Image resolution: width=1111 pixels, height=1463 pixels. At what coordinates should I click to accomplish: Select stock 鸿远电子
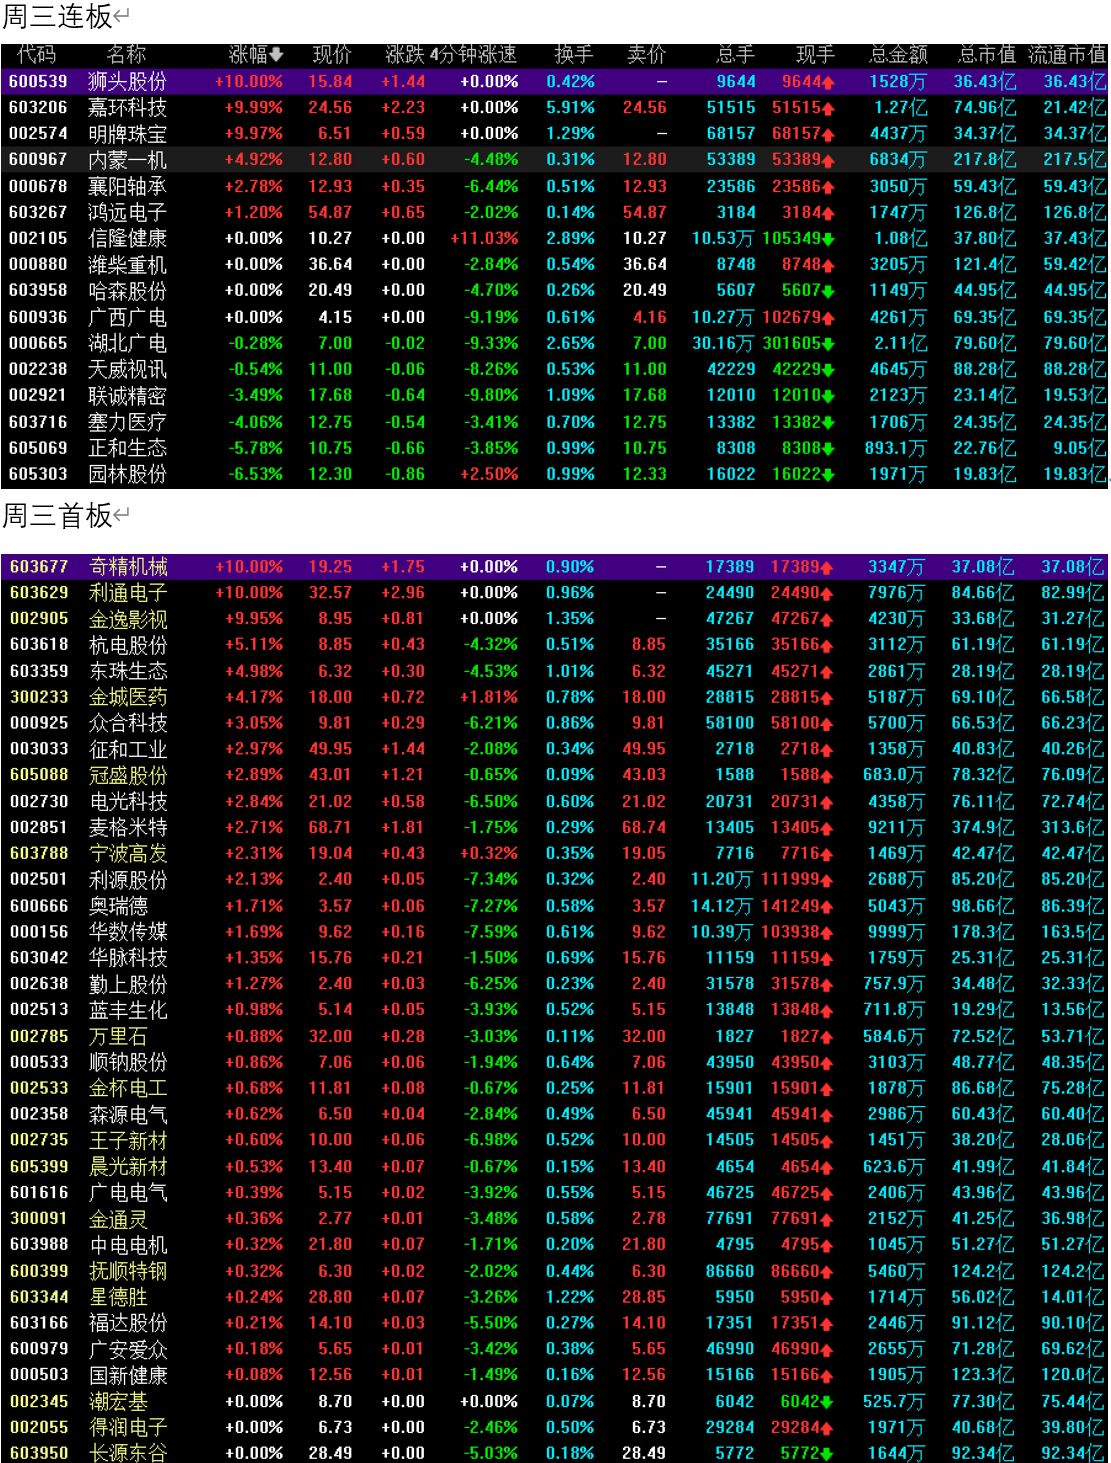127,212
